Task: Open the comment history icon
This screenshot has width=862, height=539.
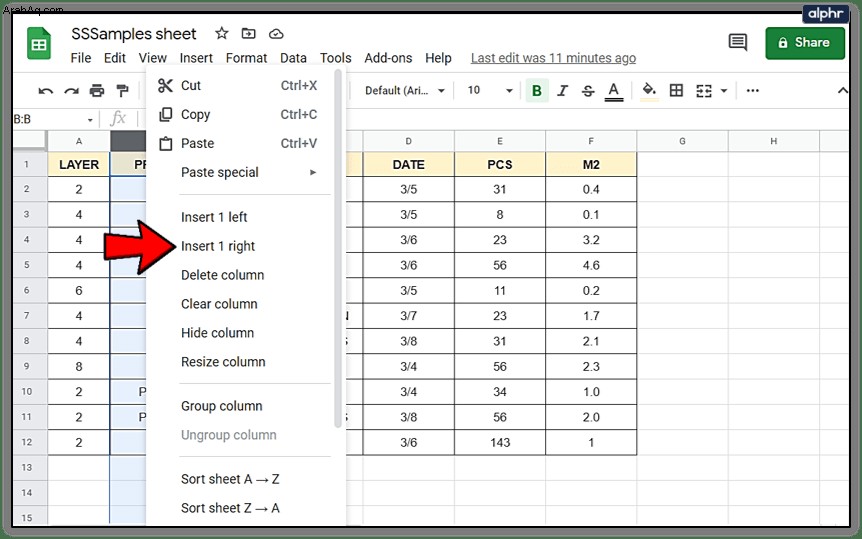Action: (737, 42)
